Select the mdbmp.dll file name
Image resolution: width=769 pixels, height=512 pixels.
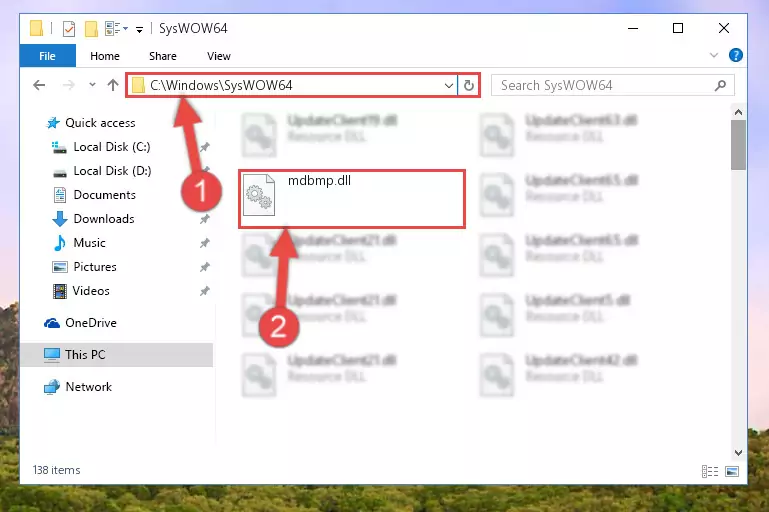[319, 180]
